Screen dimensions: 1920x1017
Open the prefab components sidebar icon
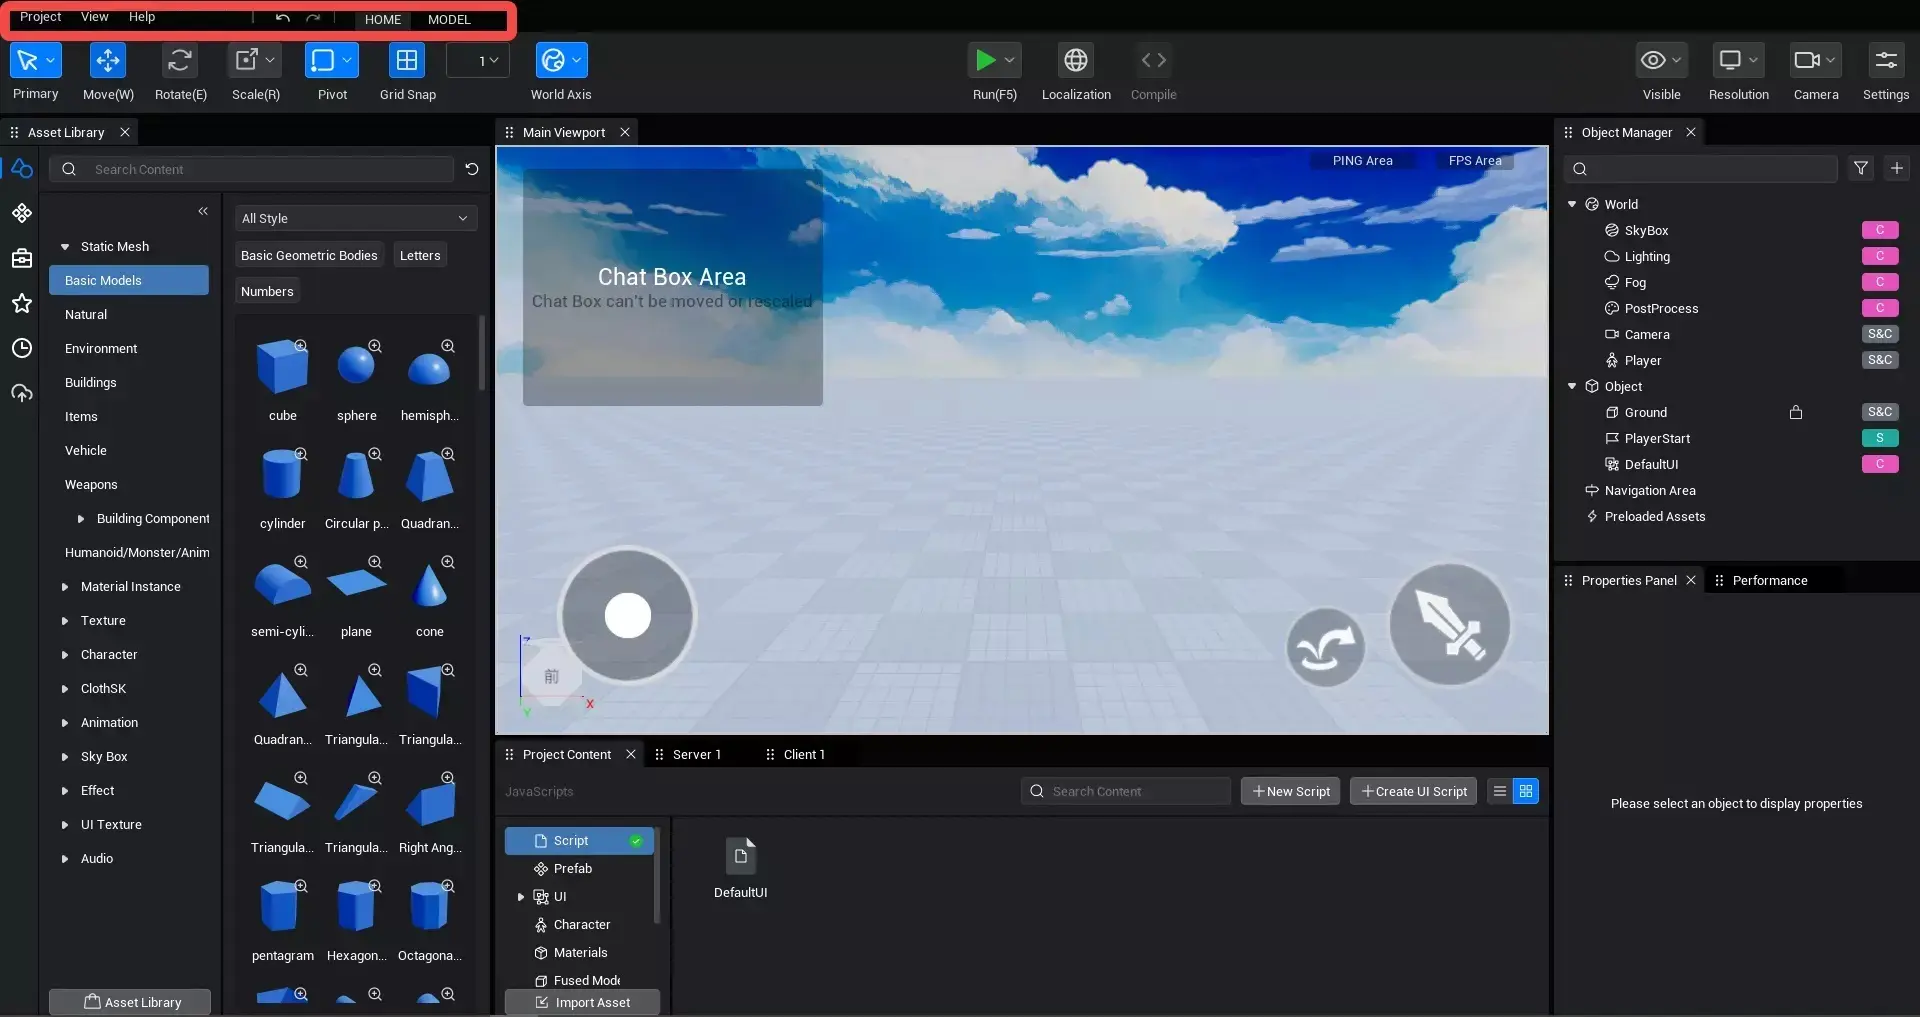coord(22,213)
